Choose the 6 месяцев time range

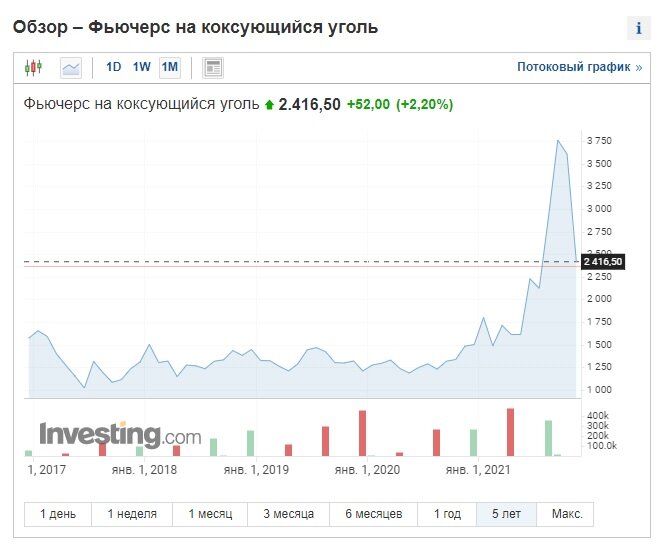tap(374, 514)
